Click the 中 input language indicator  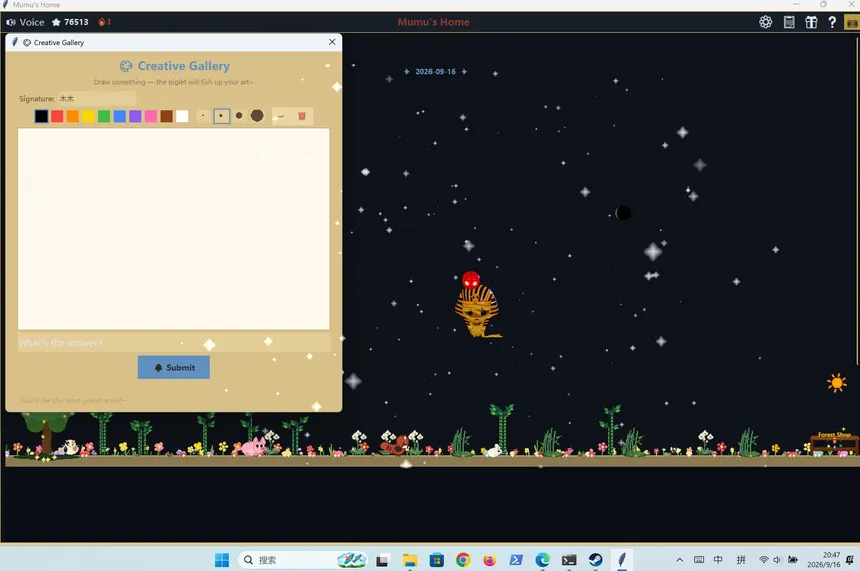click(x=718, y=560)
